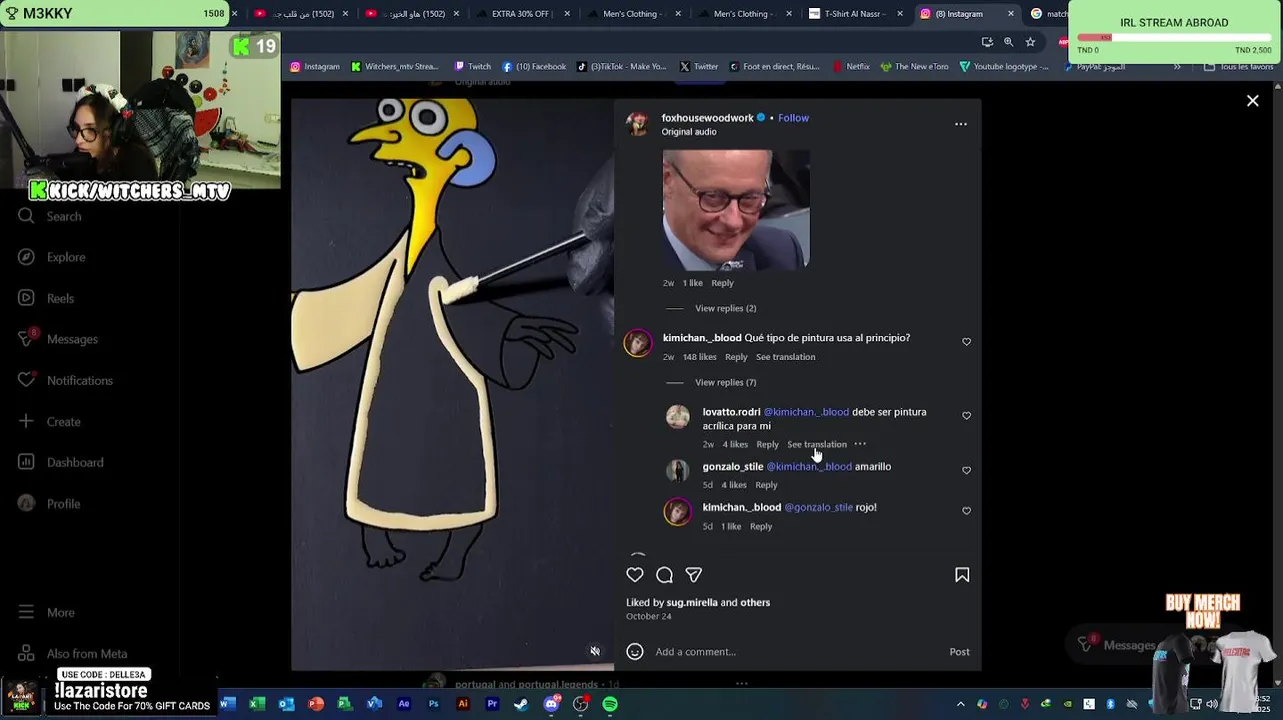Screen dimensions: 1283x720
Task: Share the post via paper-plane icon
Action: tap(694, 575)
